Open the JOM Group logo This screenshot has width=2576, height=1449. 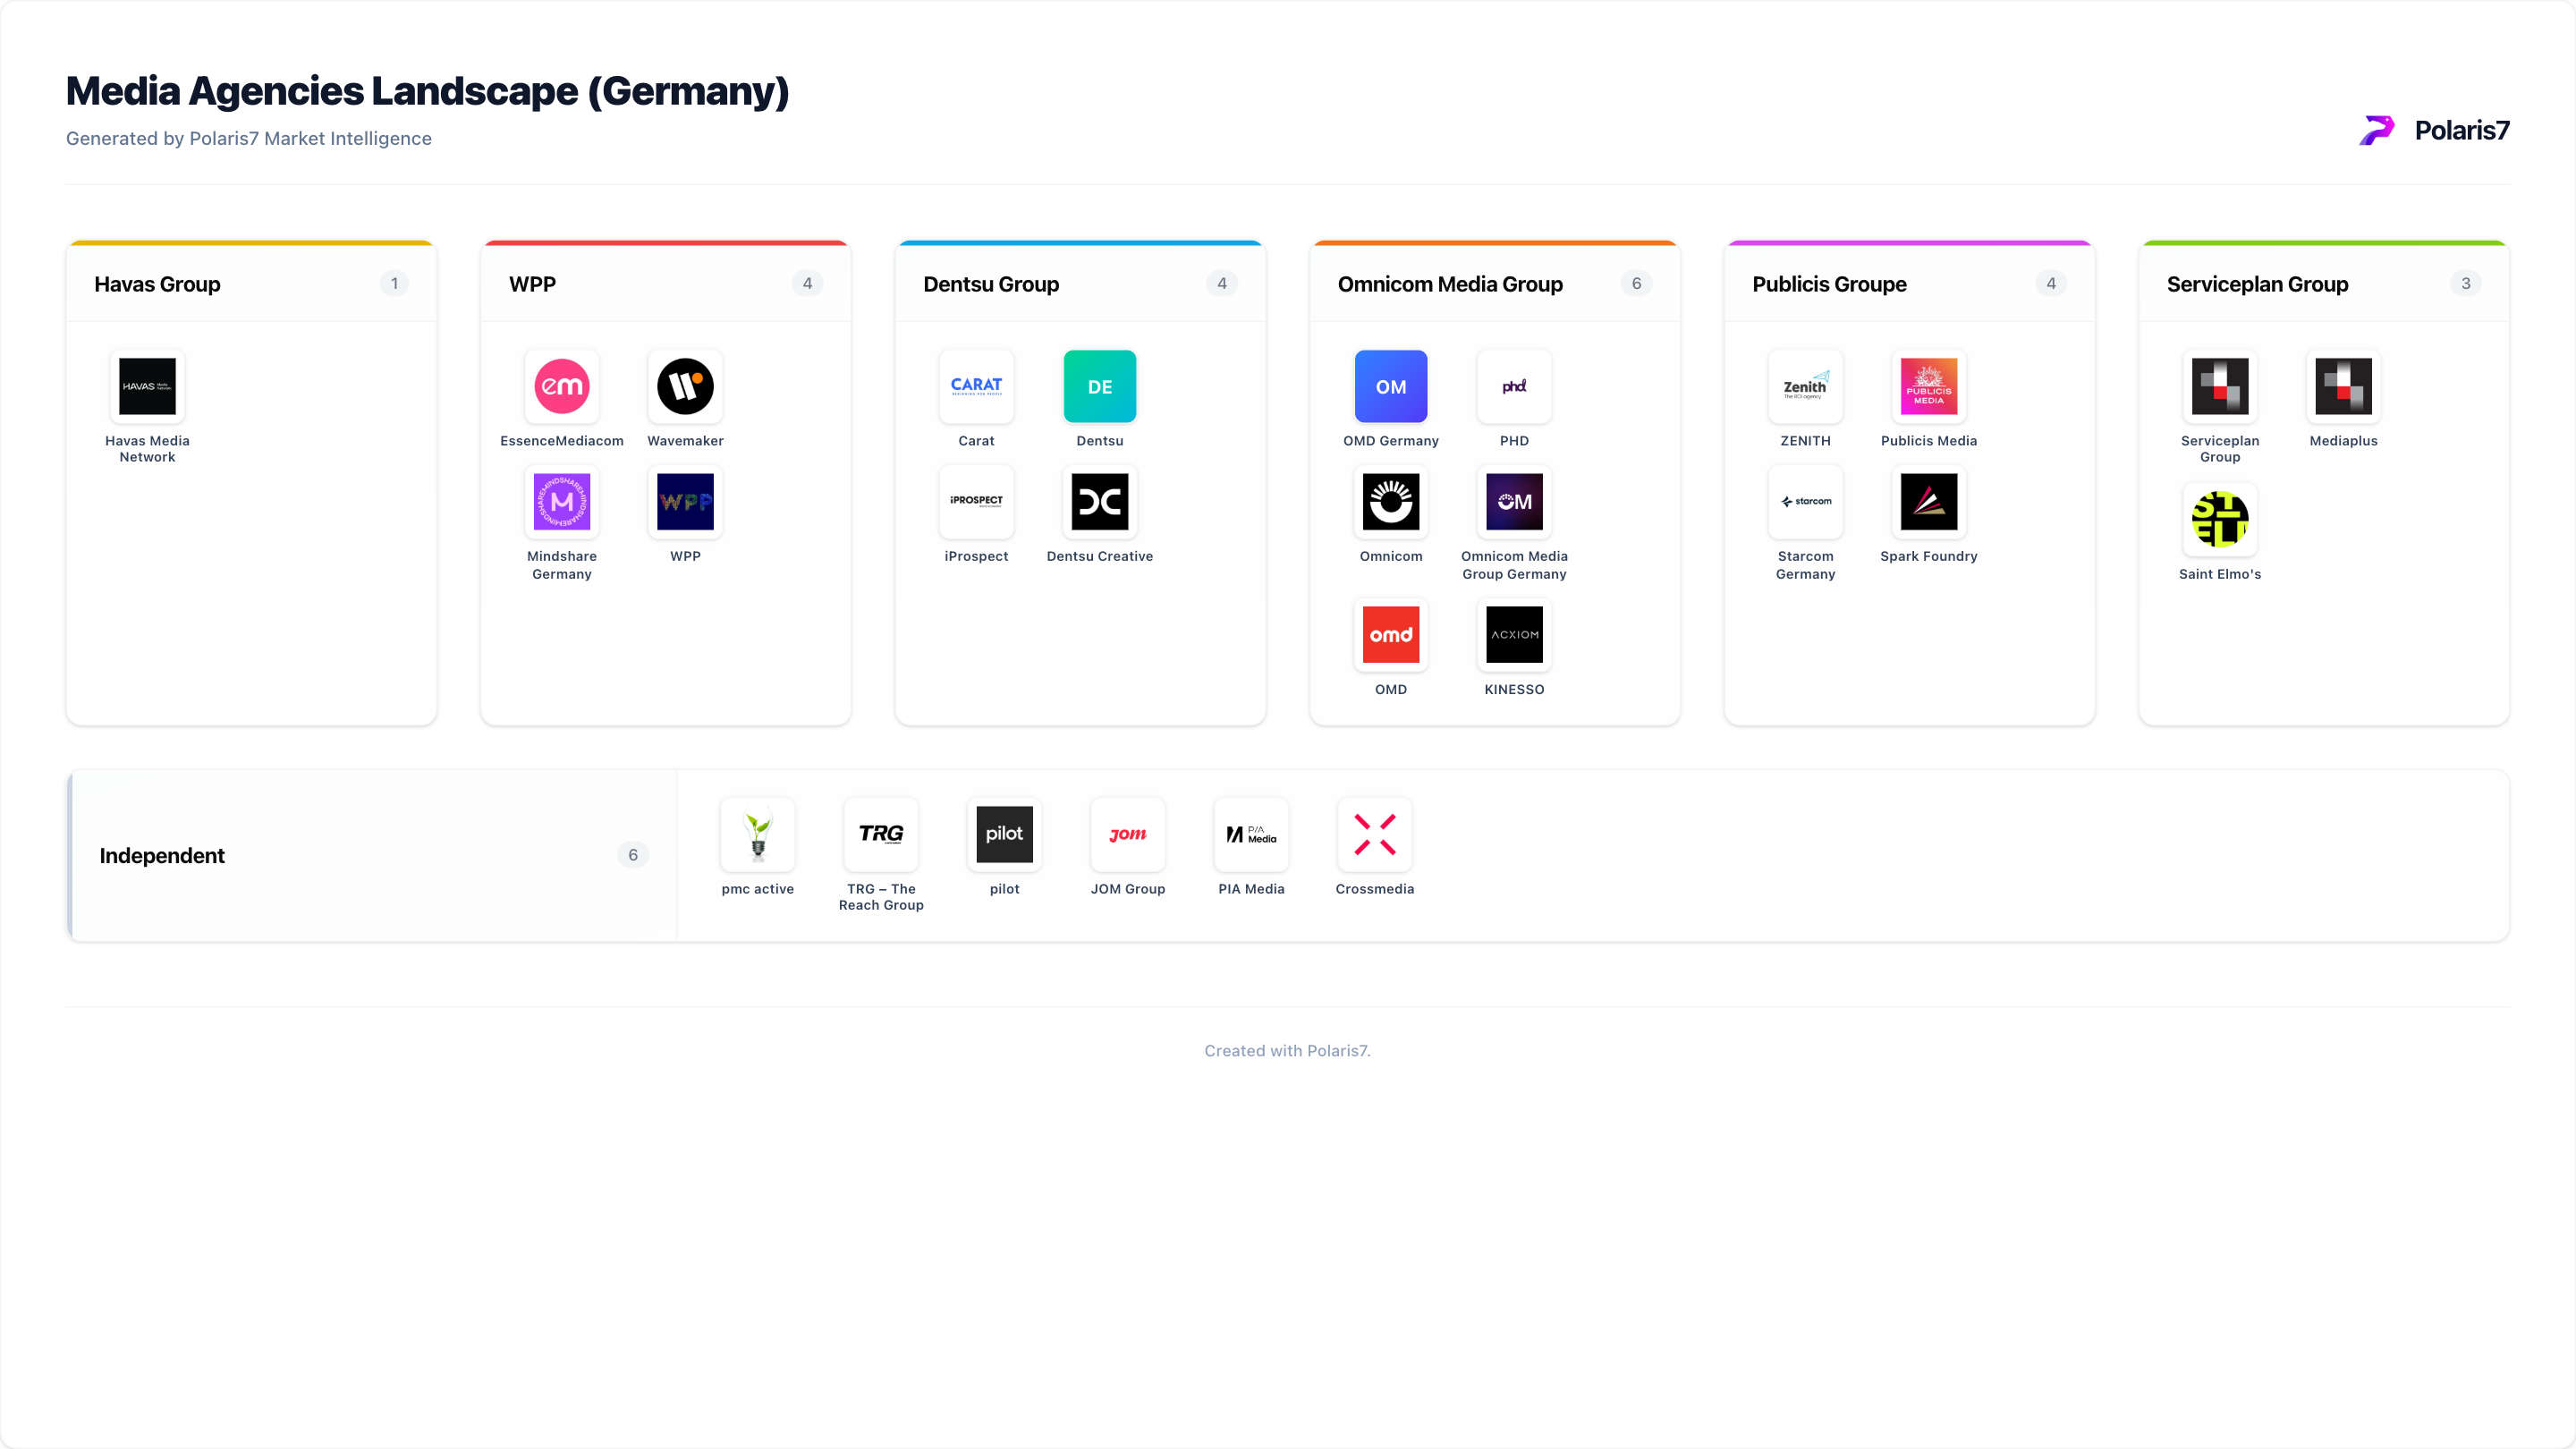[1128, 834]
